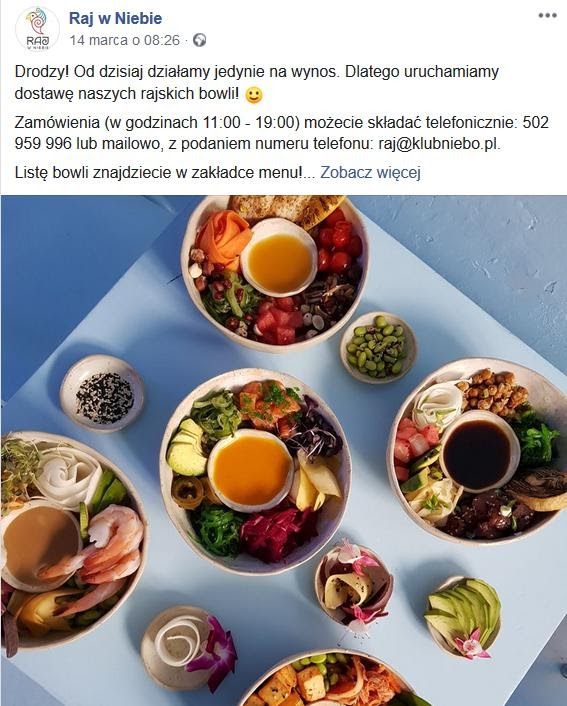Open the photo at the center salmon bowl

pos(255,471)
